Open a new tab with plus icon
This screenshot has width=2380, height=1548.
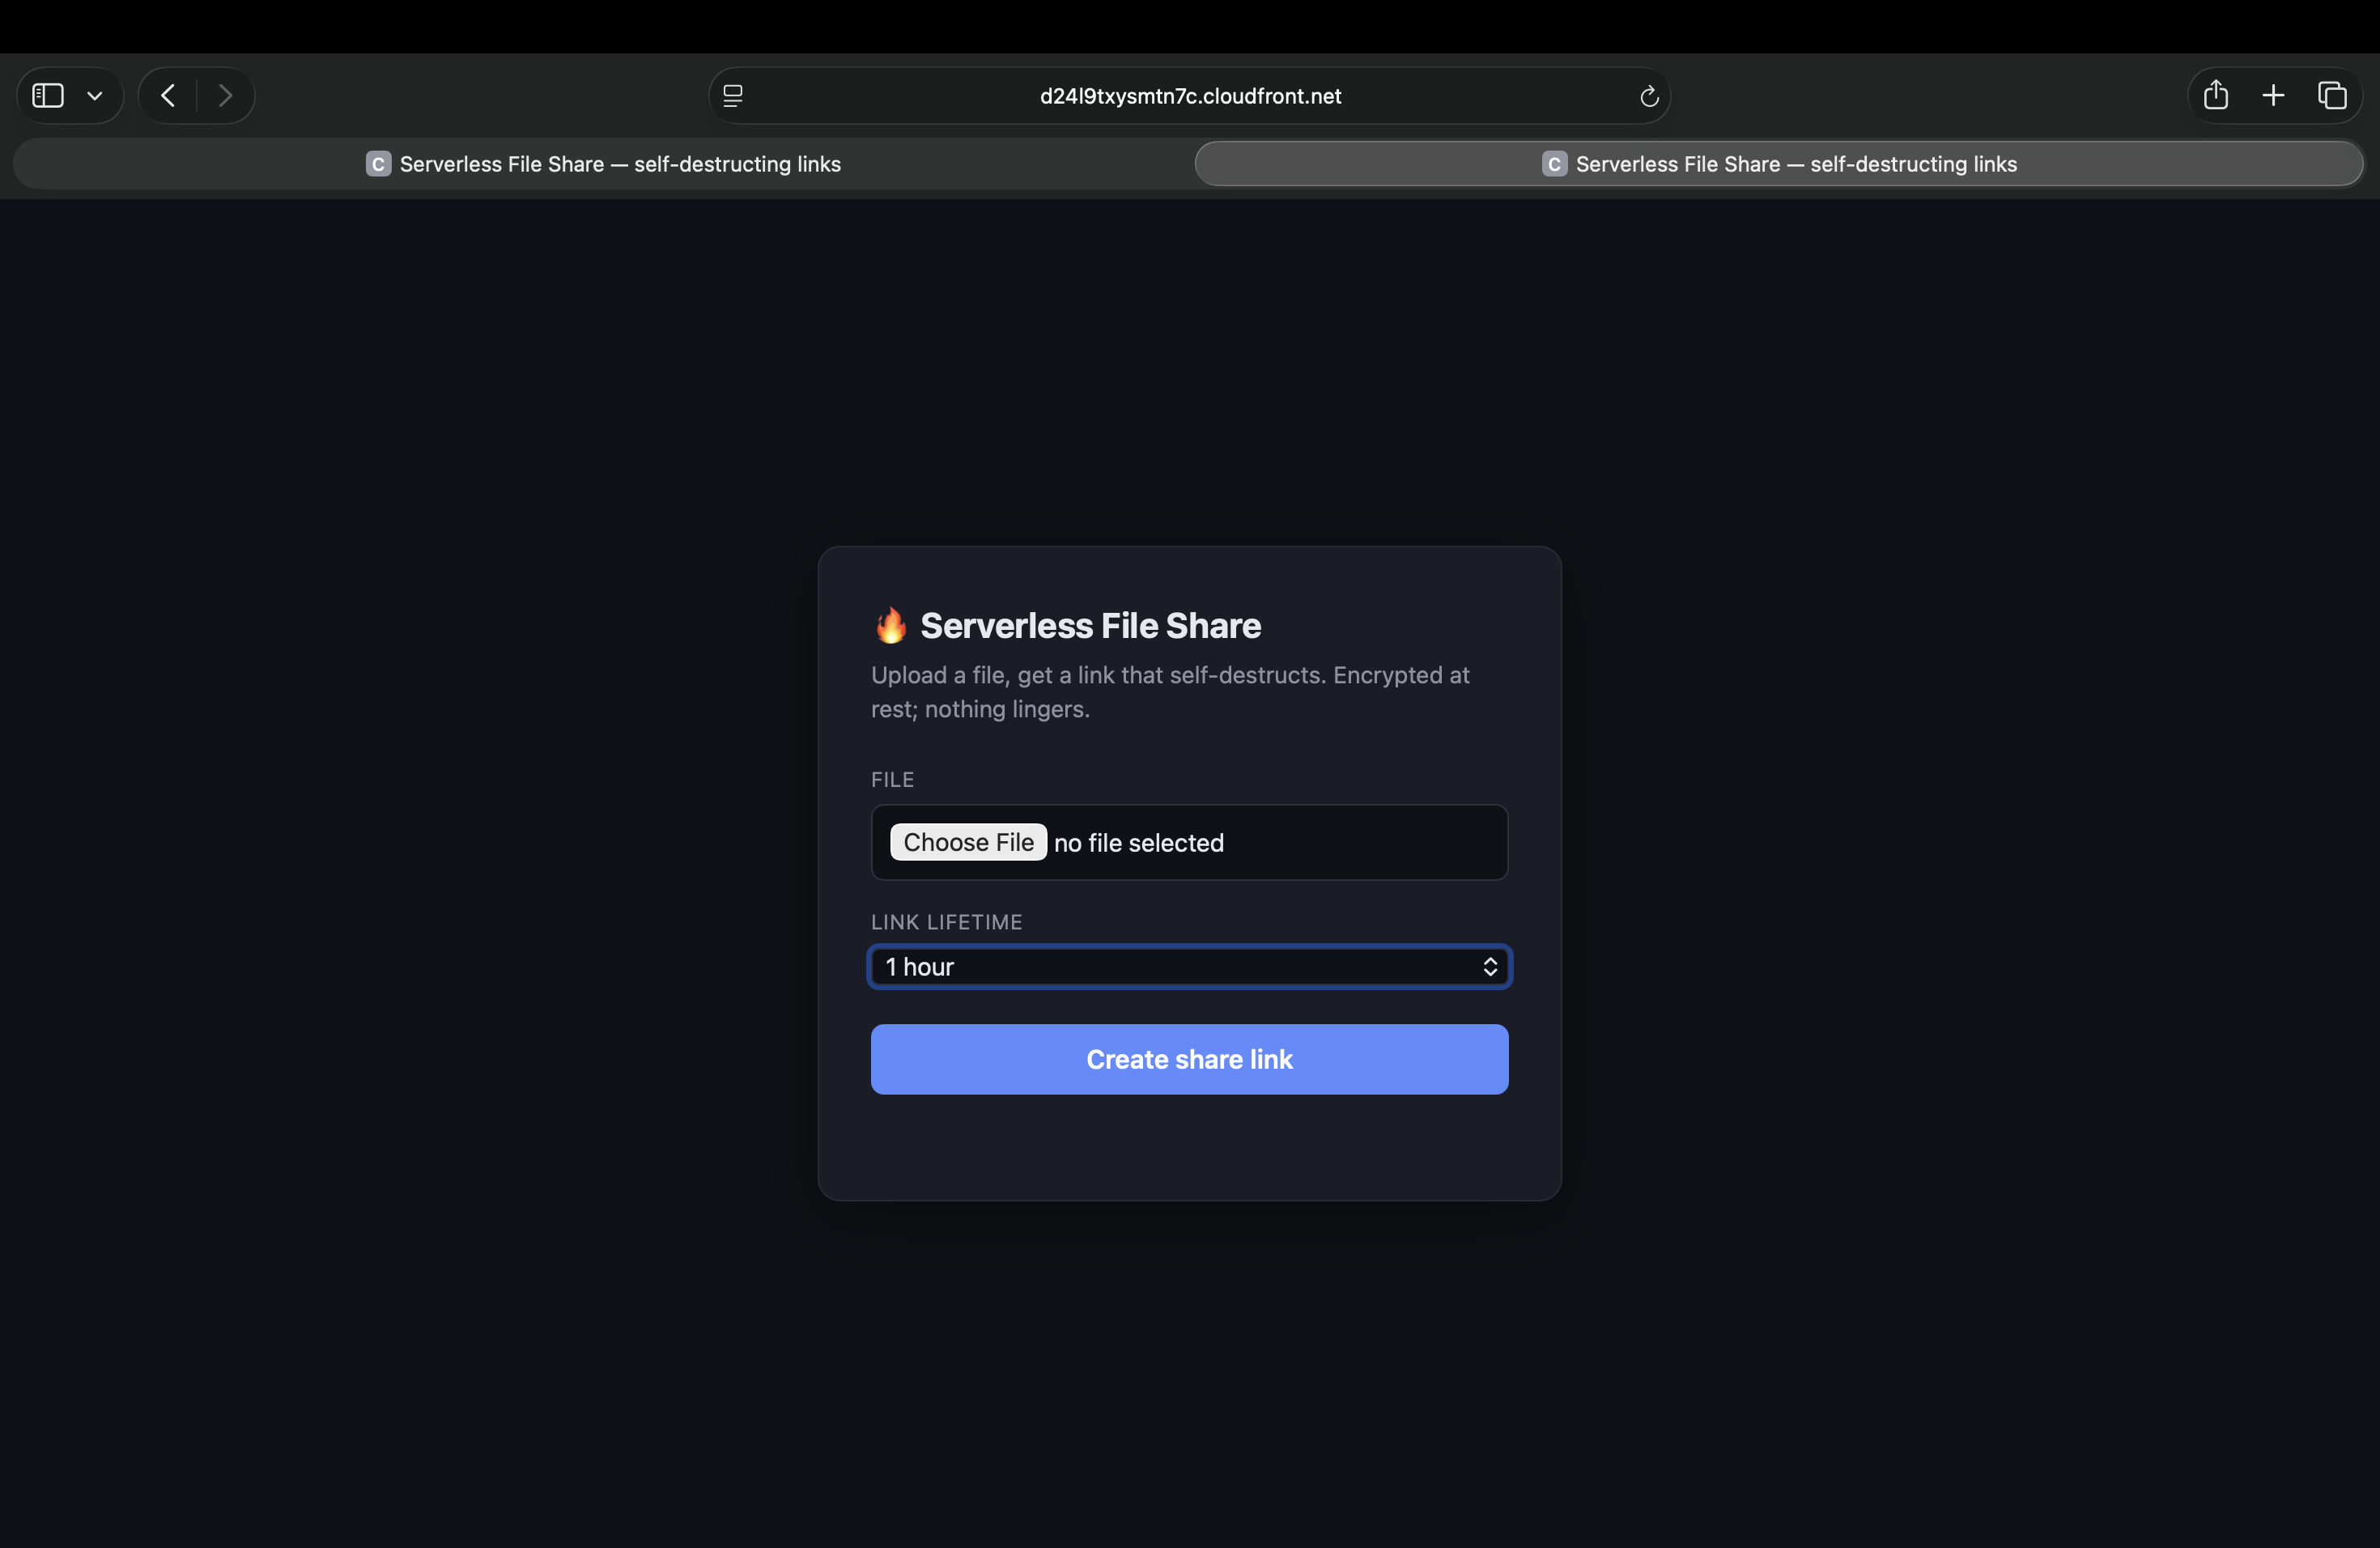point(2274,96)
